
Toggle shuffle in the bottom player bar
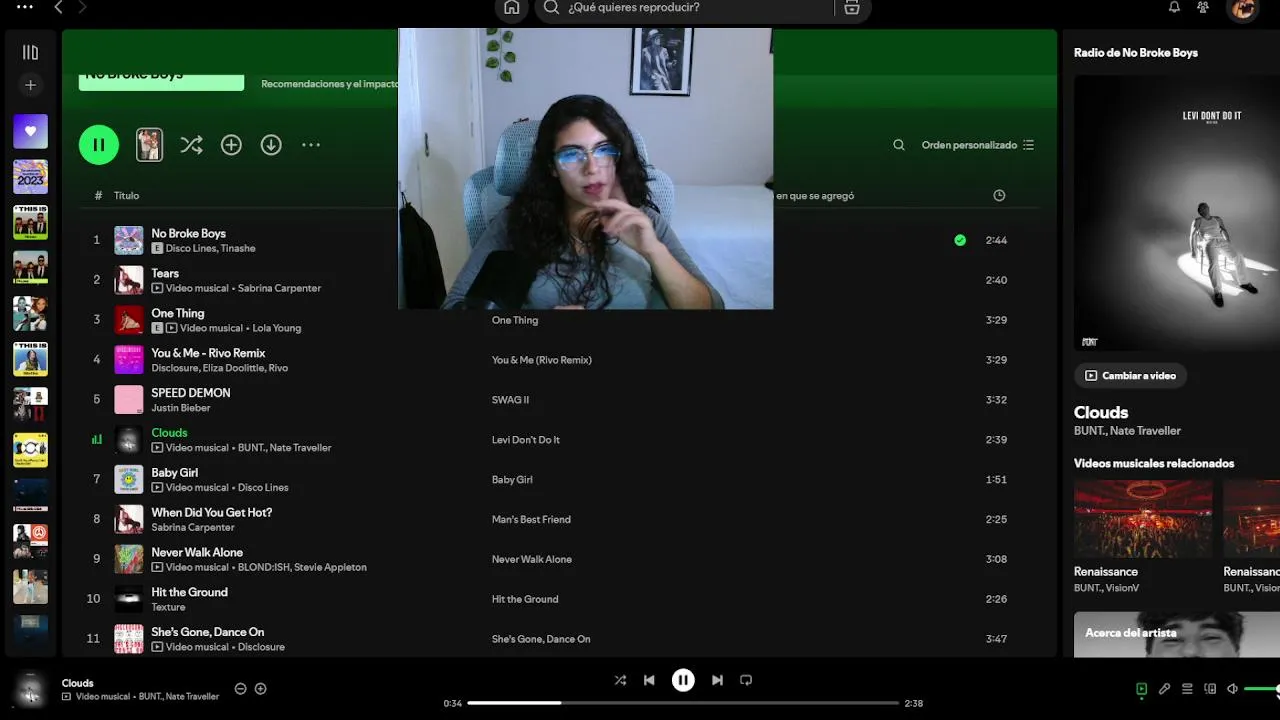tap(620, 680)
